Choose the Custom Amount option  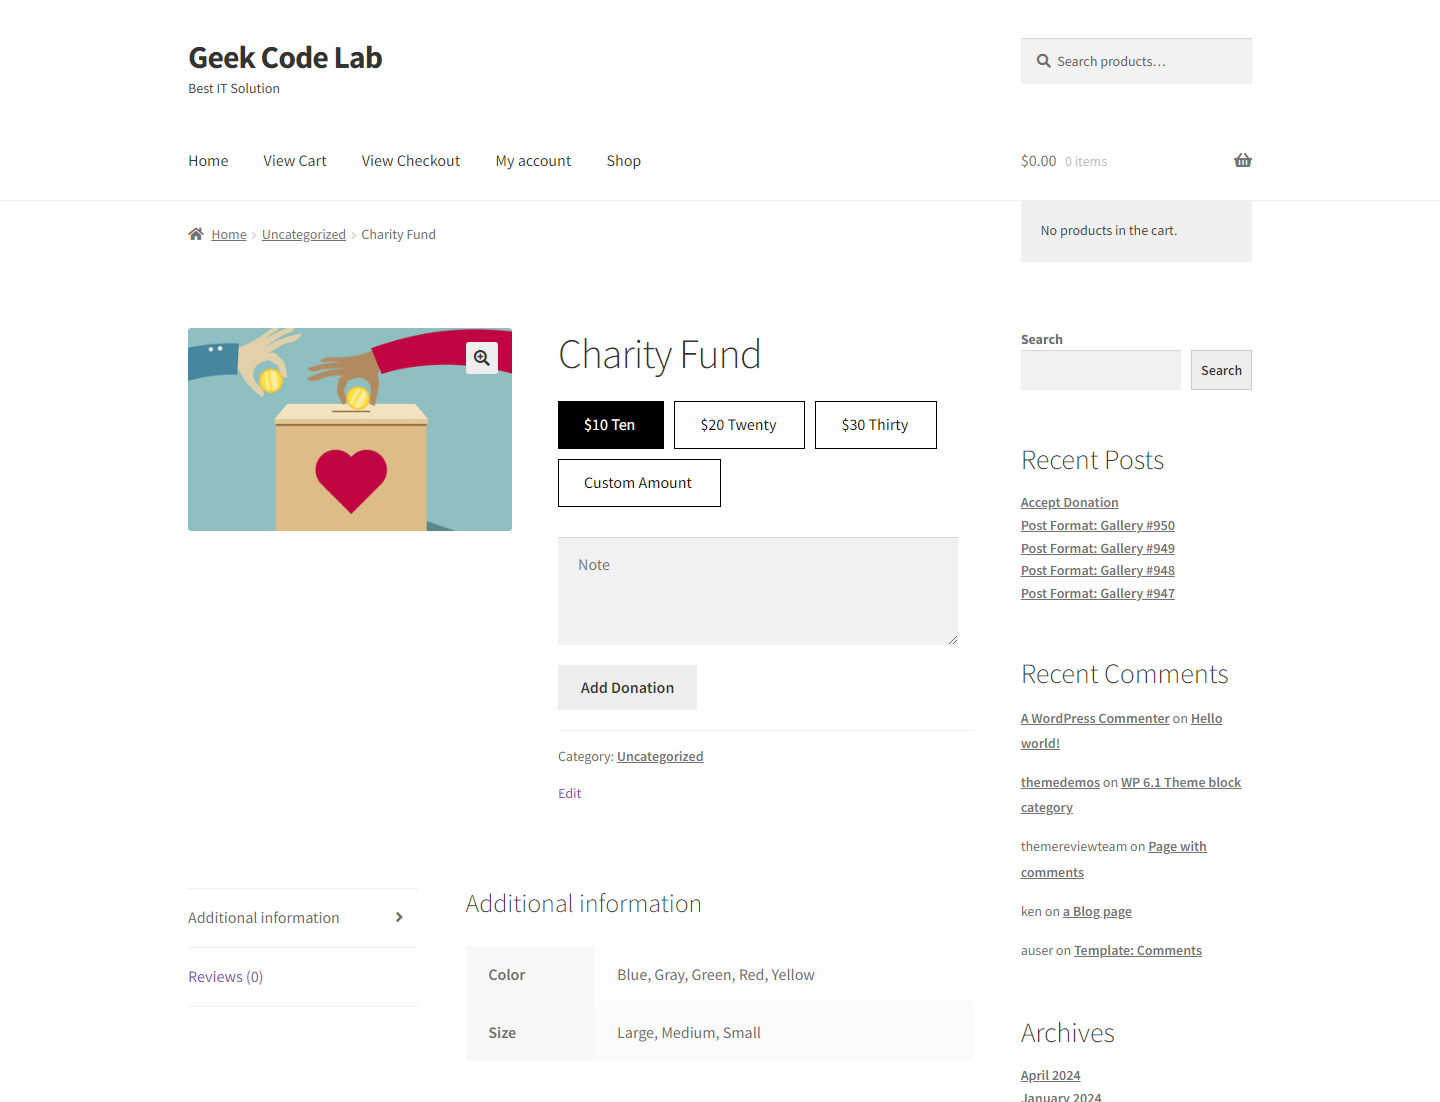[639, 483]
